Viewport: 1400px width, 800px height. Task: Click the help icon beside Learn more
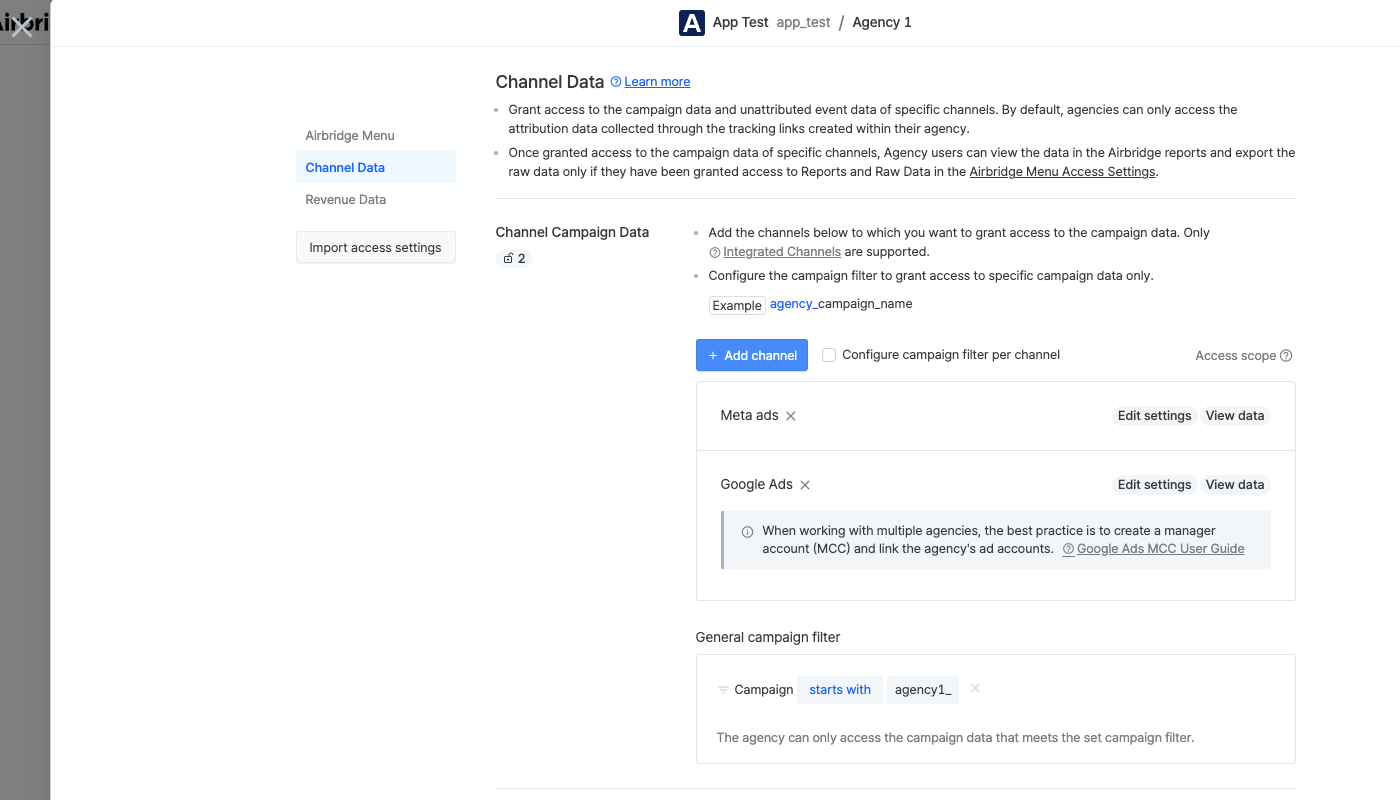[616, 82]
